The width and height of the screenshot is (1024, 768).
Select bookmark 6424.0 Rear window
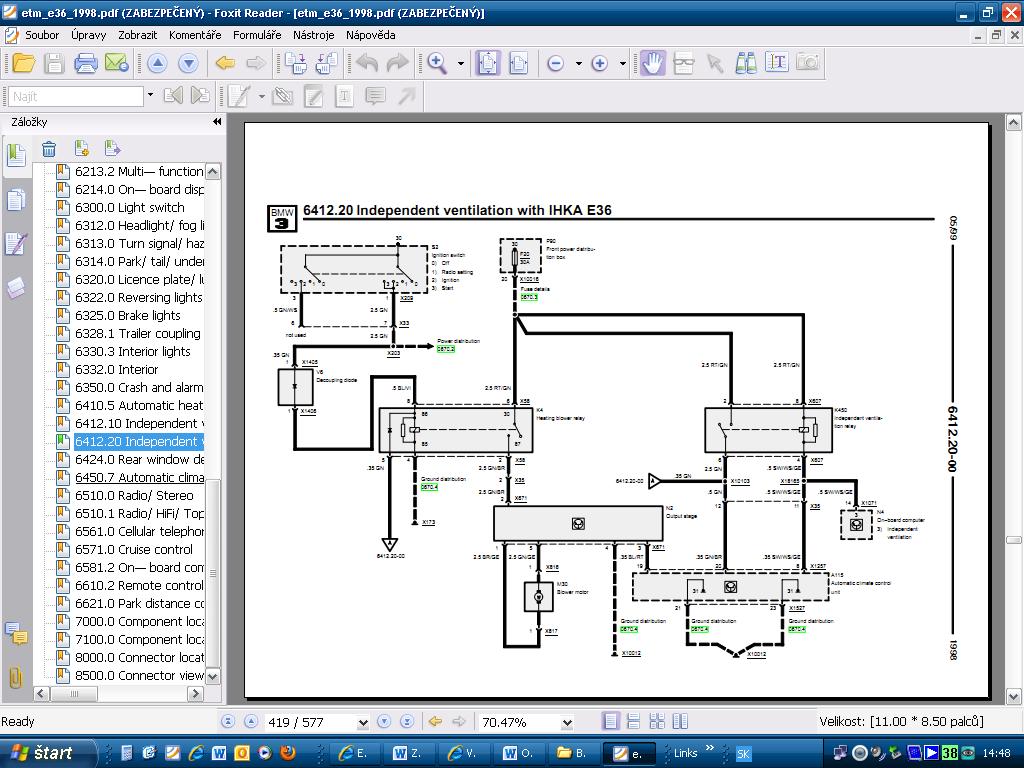coord(138,460)
